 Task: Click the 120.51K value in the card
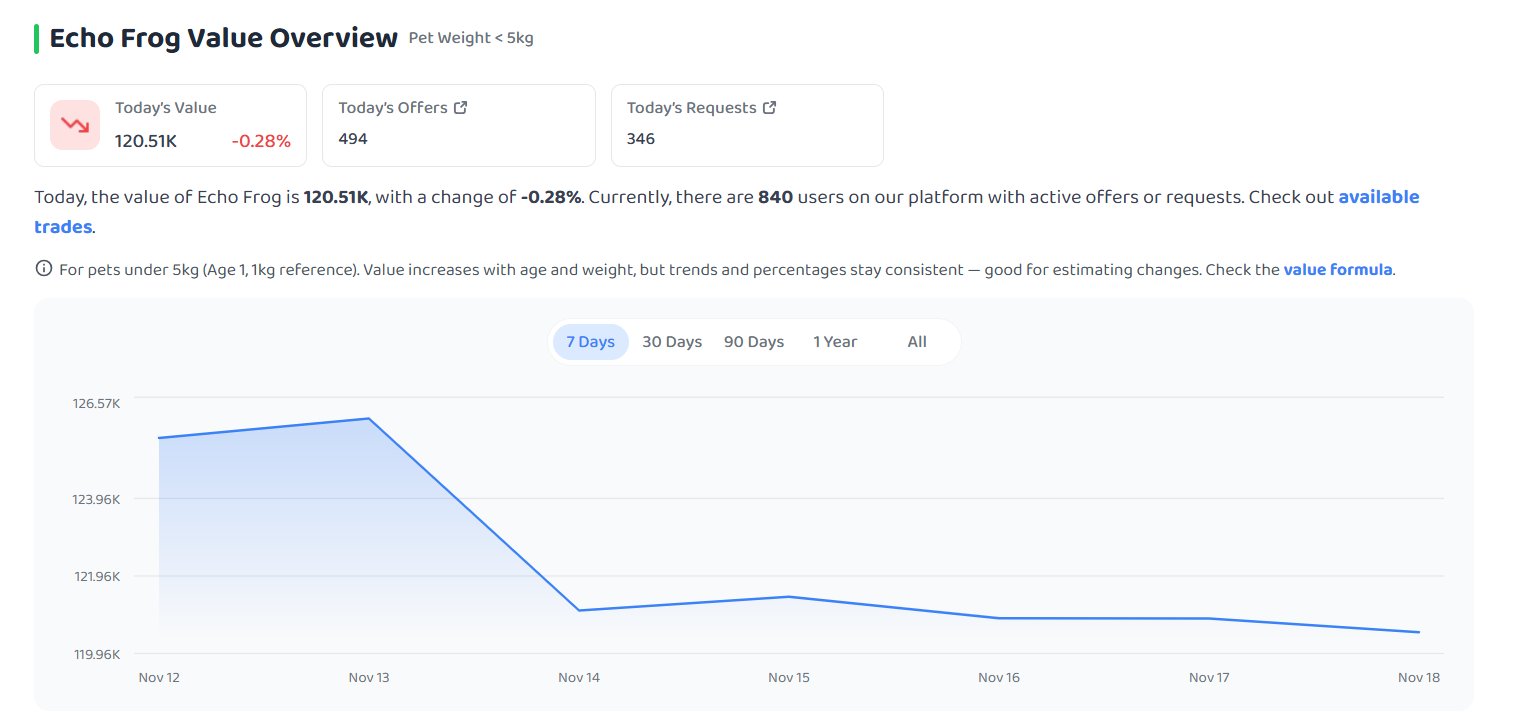[x=146, y=141]
